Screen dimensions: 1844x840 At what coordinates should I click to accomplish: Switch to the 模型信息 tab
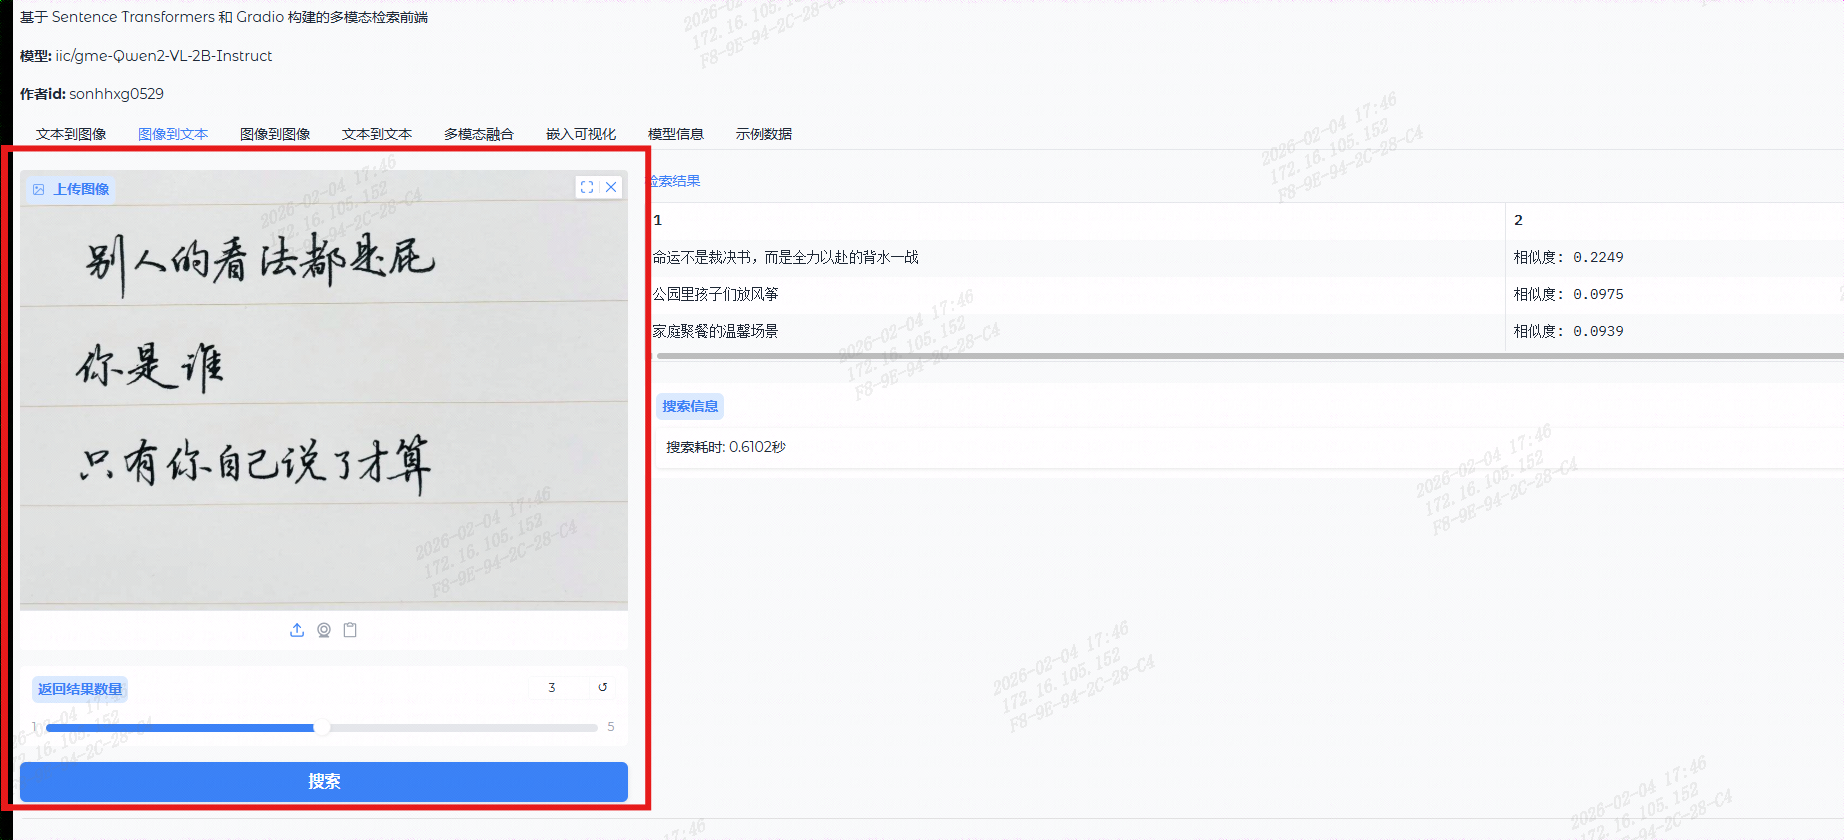tap(676, 134)
